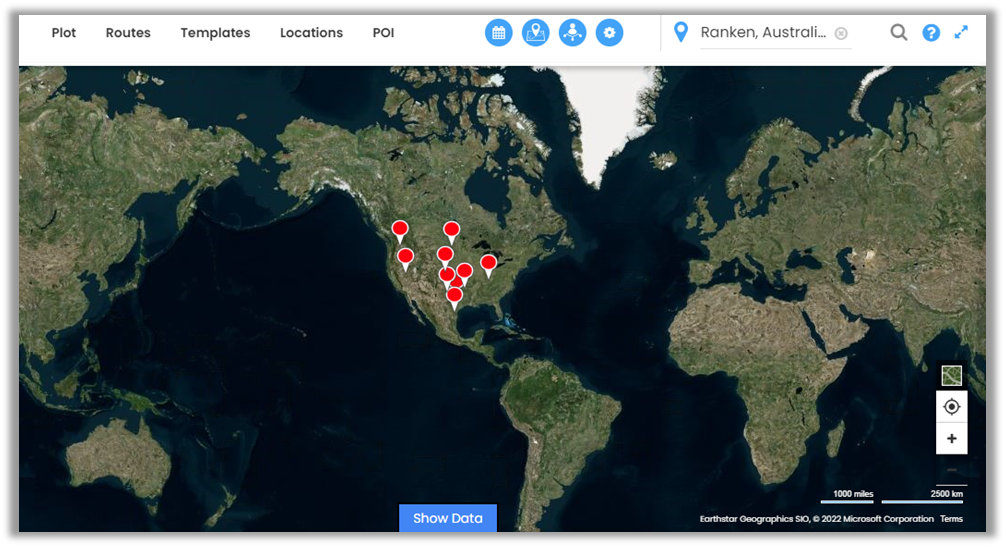
Task: Click the hierarchy/team network icon button
Action: tap(573, 33)
